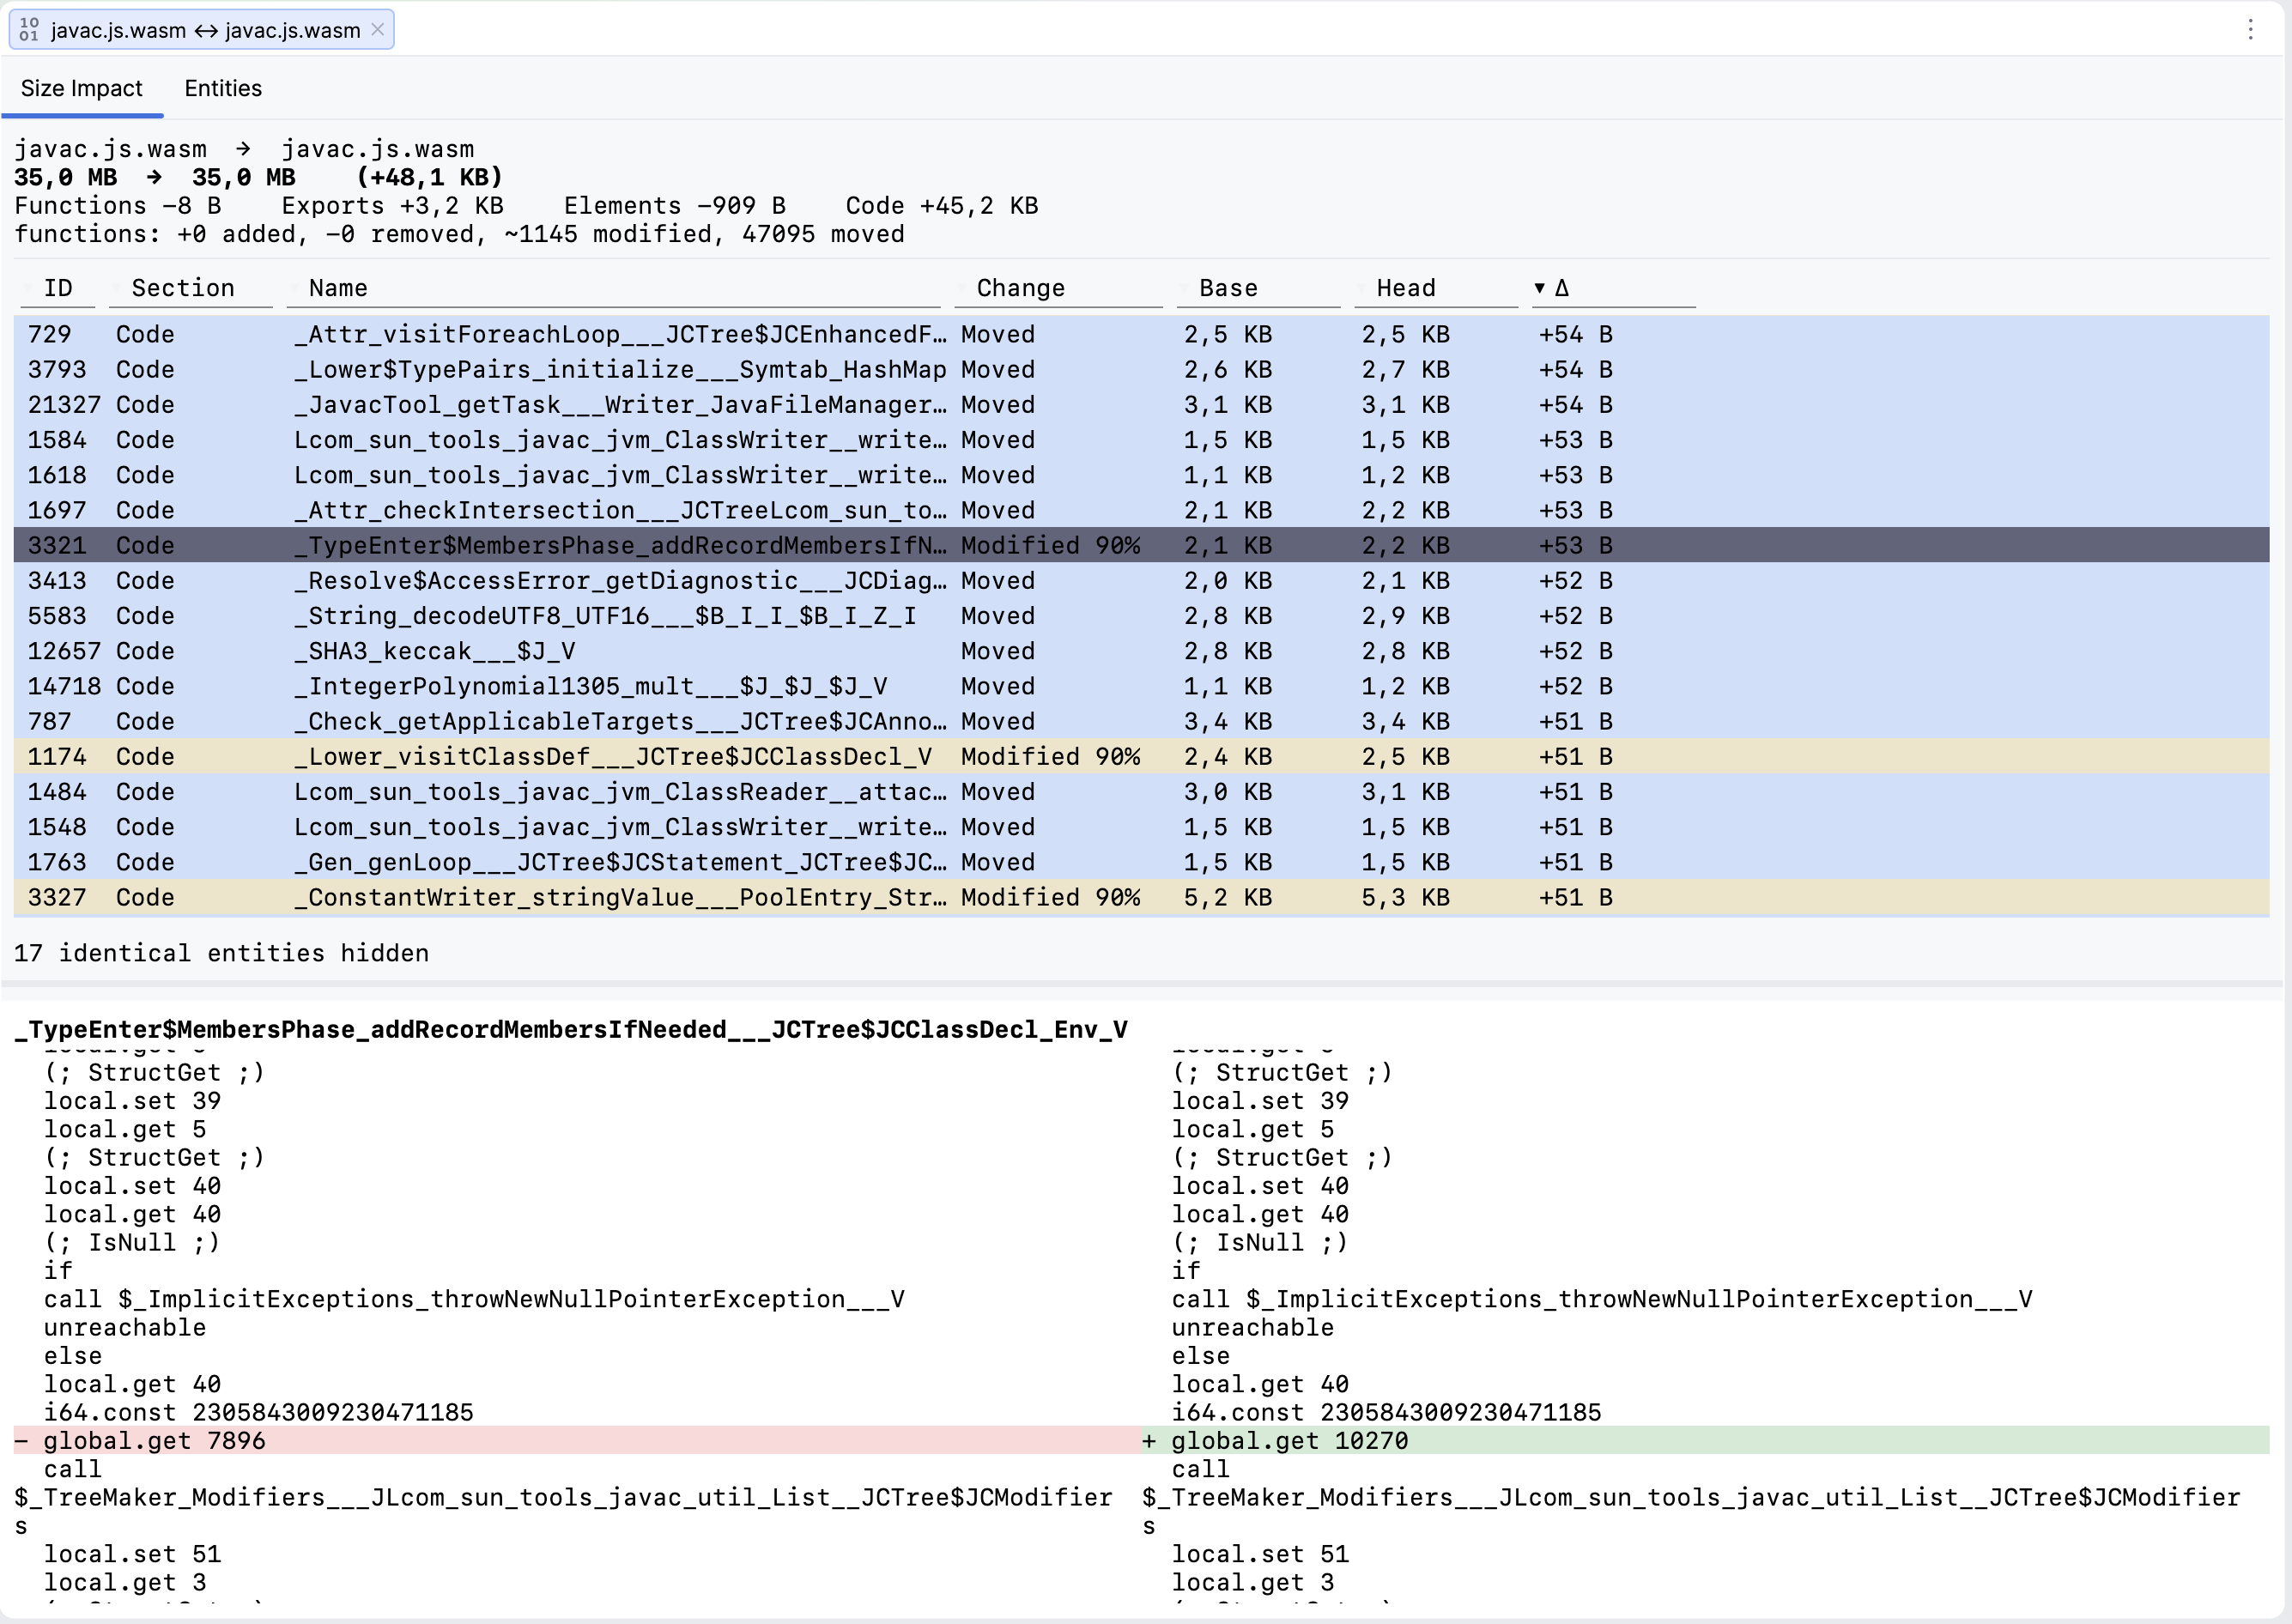Close the javac.js.wasm comparison tab
This screenshot has width=2292, height=1624.
tap(378, 30)
